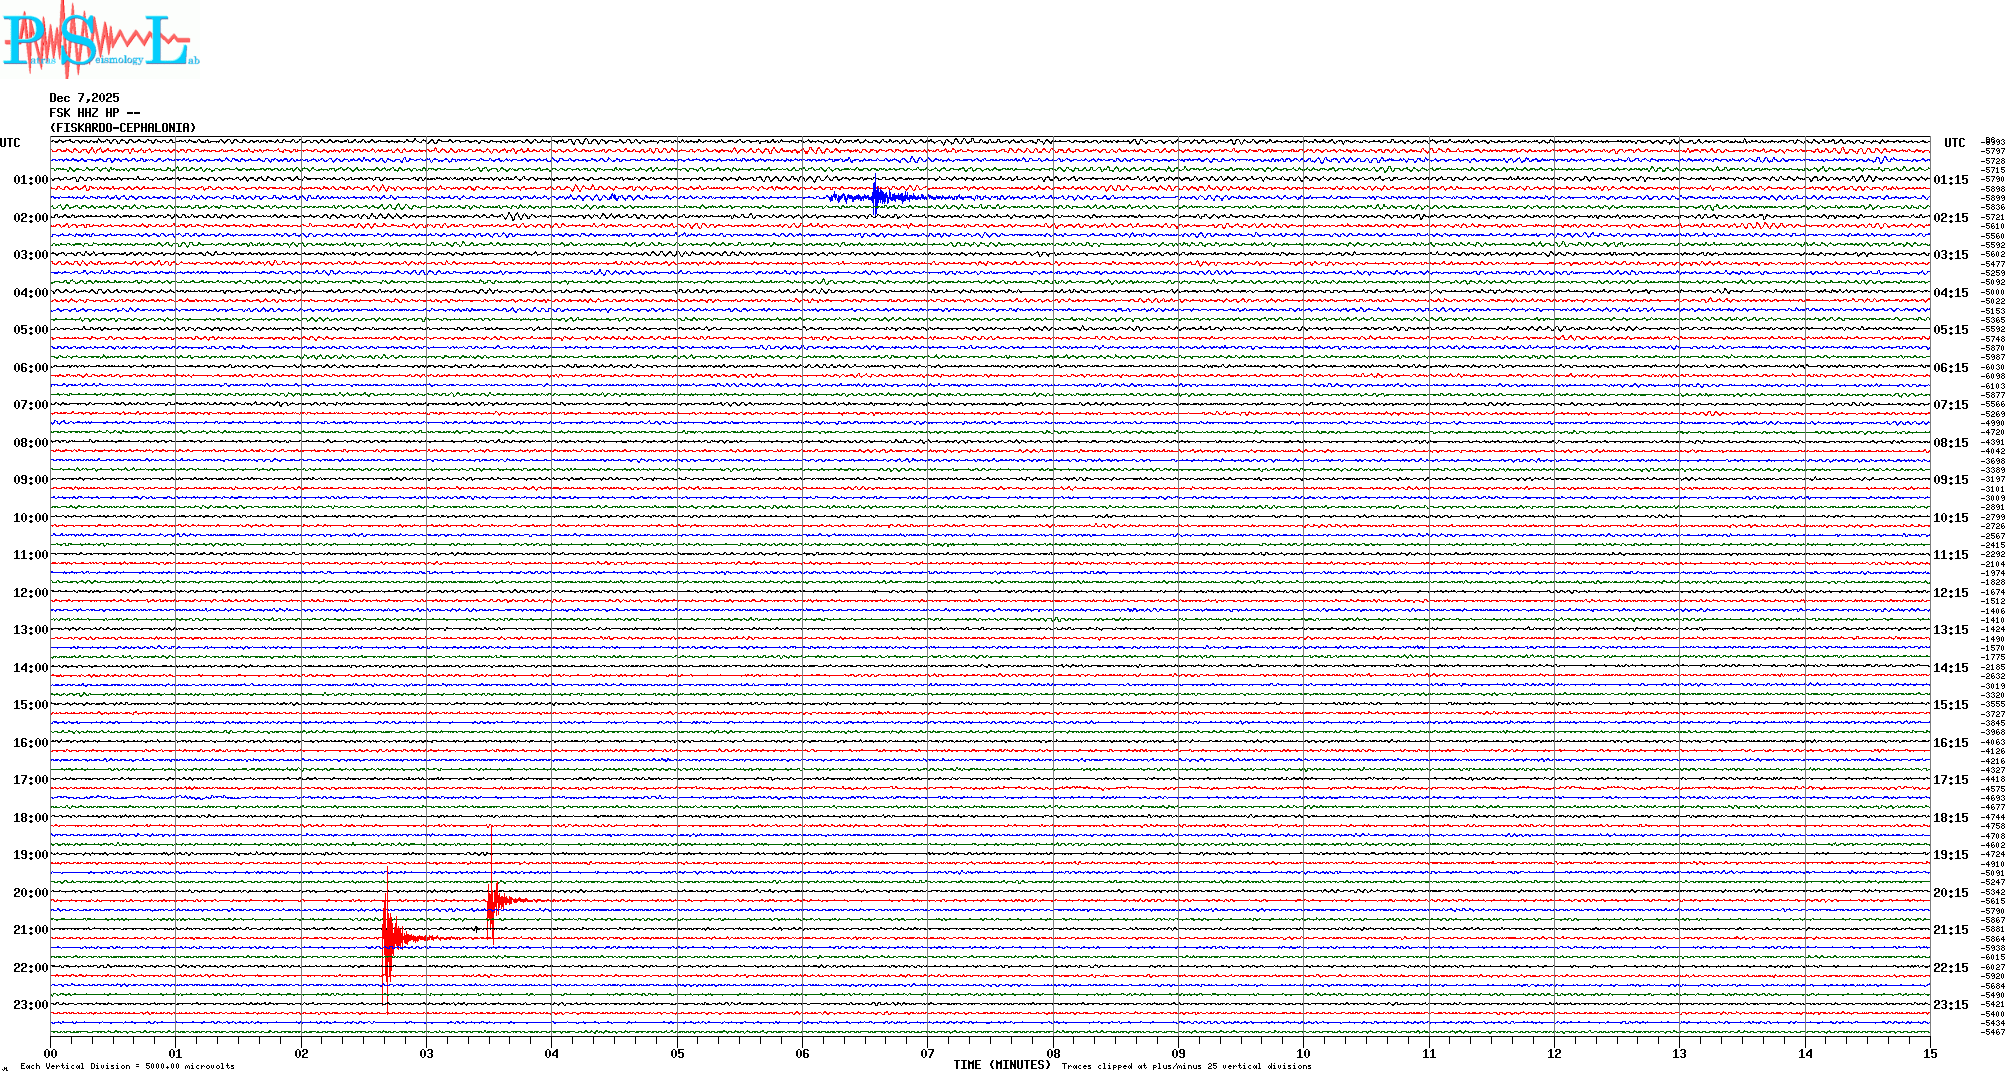Click the traces clipped footnote text
2010x1080 pixels.
tap(1186, 1066)
